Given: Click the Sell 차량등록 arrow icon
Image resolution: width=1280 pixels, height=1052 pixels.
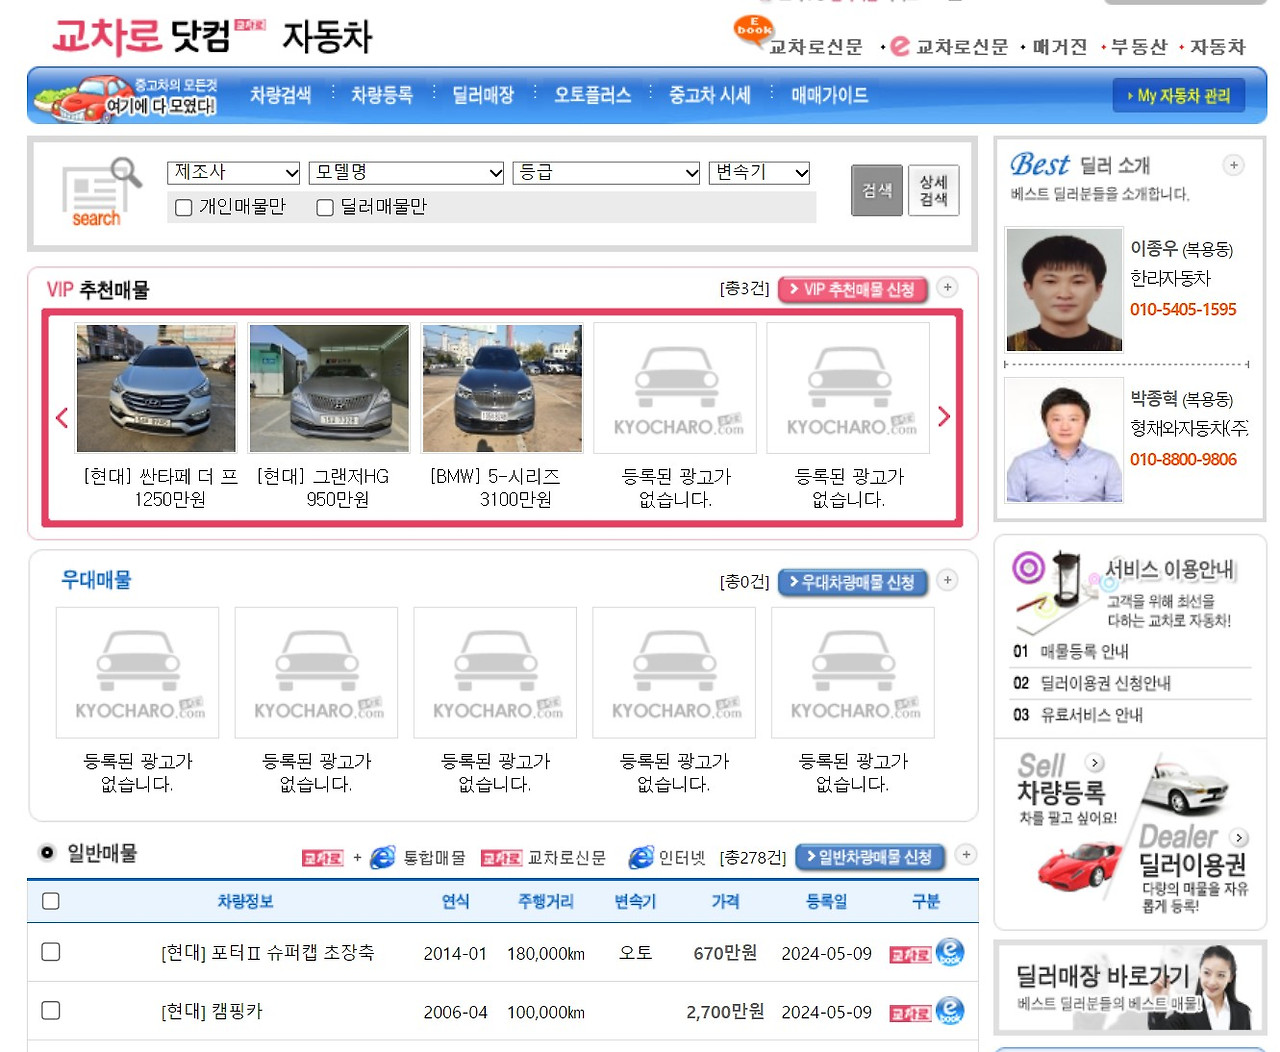Looking at the screenshot, I should click(x=1095, y=762).
